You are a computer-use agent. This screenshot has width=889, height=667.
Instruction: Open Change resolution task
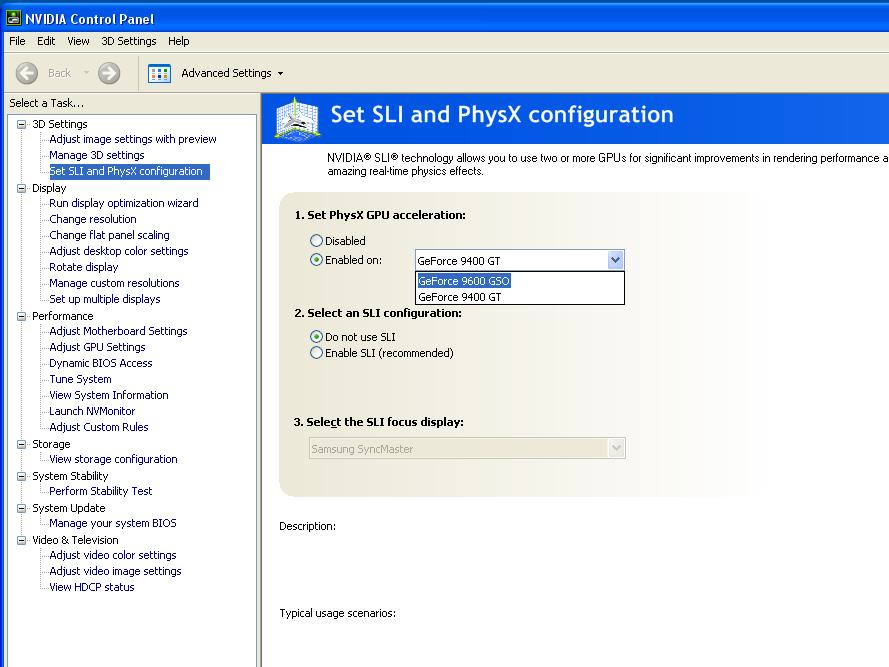coord(92,219)
